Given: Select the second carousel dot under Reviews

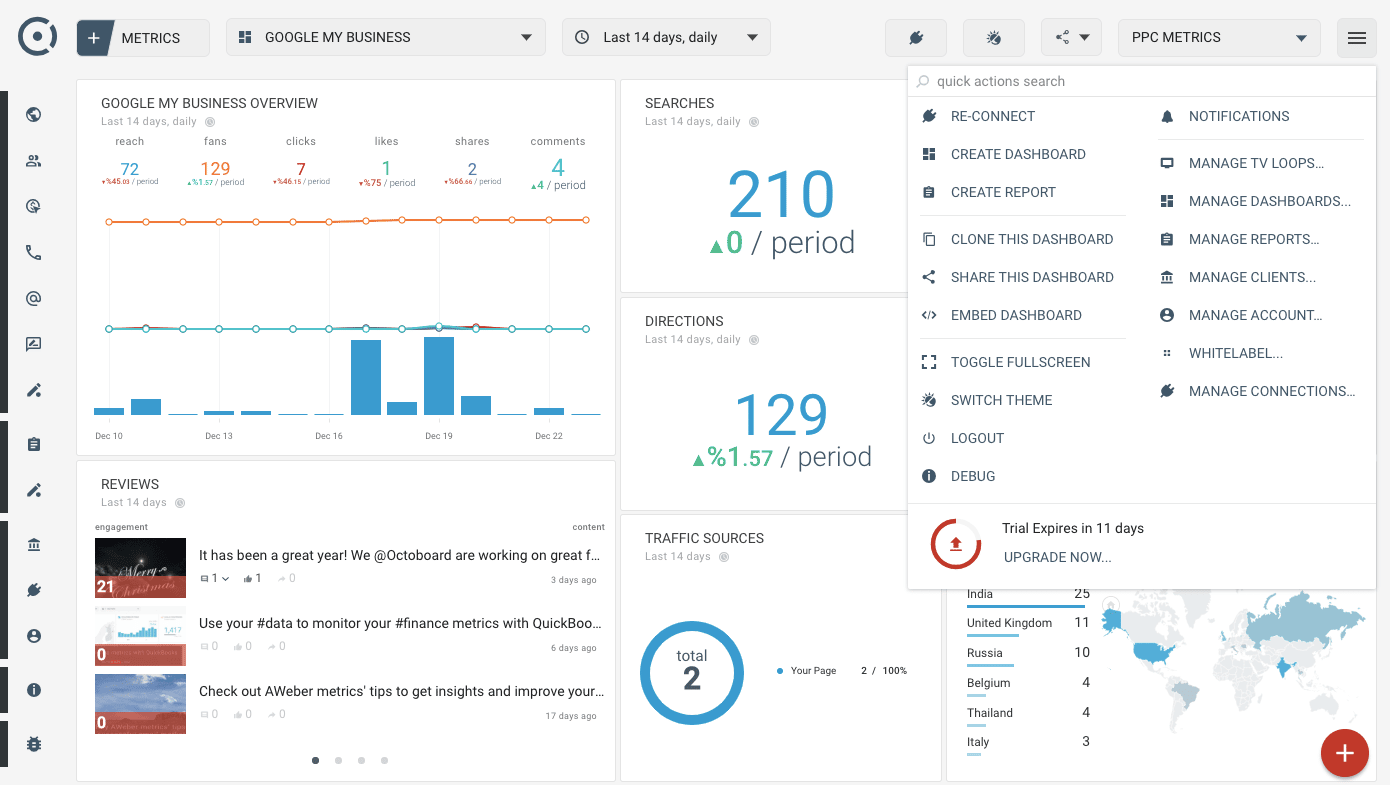Looking at the screenshot, I should pyautogui.click(x=338, y=761).
